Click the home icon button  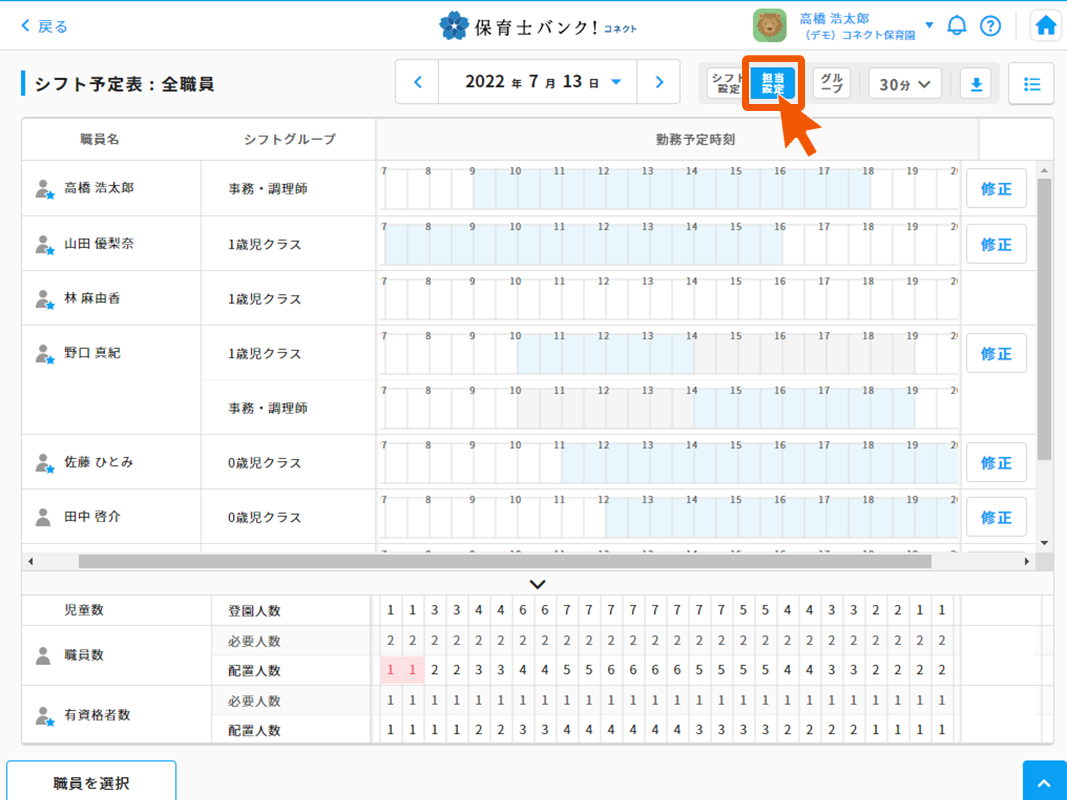(1046, 26)
